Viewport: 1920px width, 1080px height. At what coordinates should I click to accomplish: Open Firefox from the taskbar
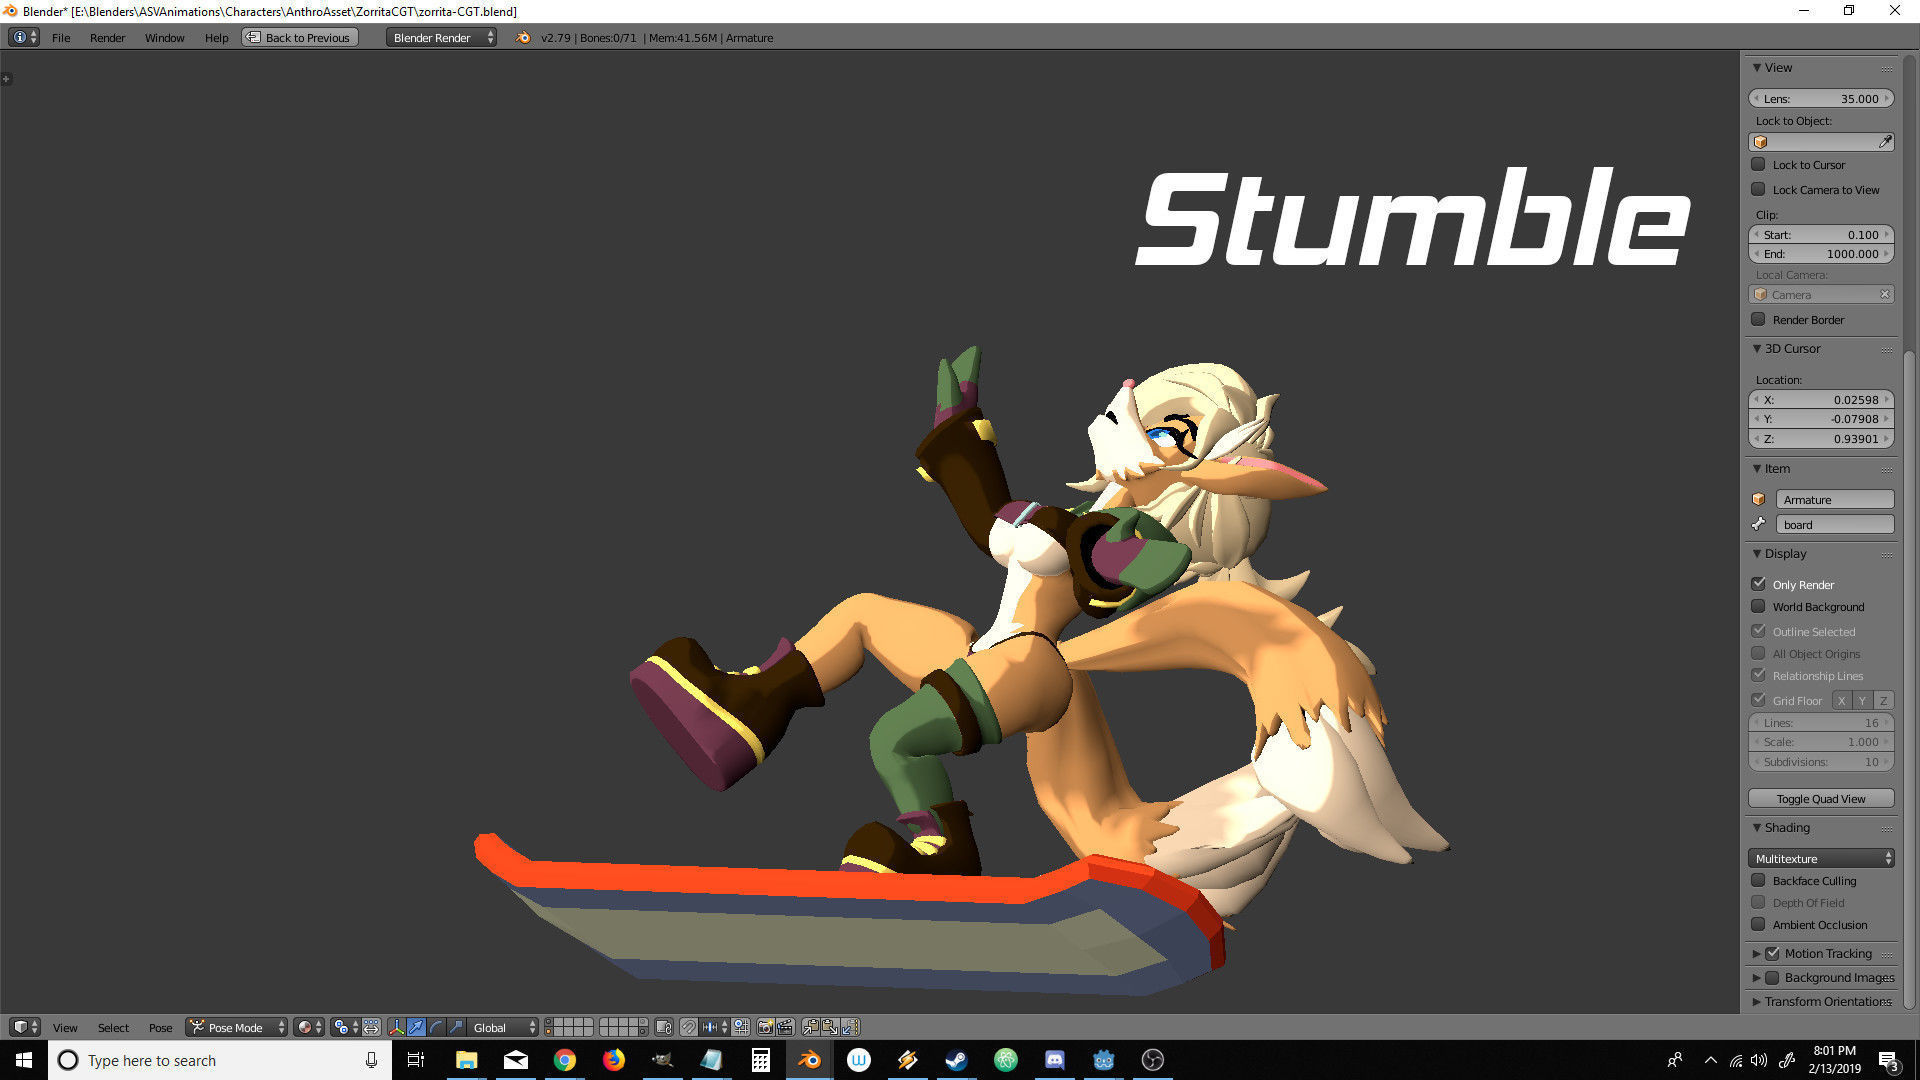(x=614, y=1060)
